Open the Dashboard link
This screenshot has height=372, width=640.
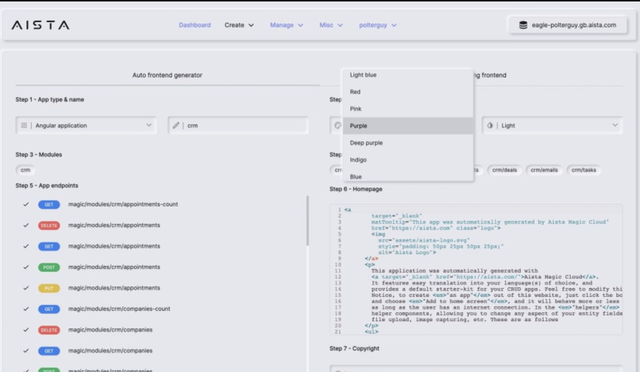[195, 25]
